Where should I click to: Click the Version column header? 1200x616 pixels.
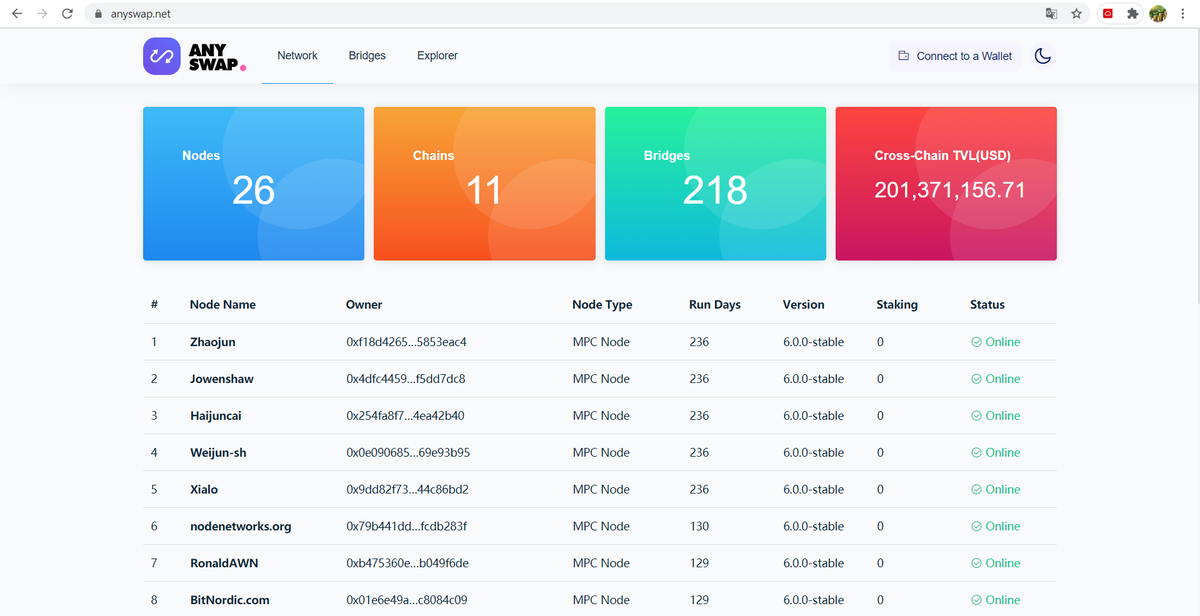[x=804, y=305]
